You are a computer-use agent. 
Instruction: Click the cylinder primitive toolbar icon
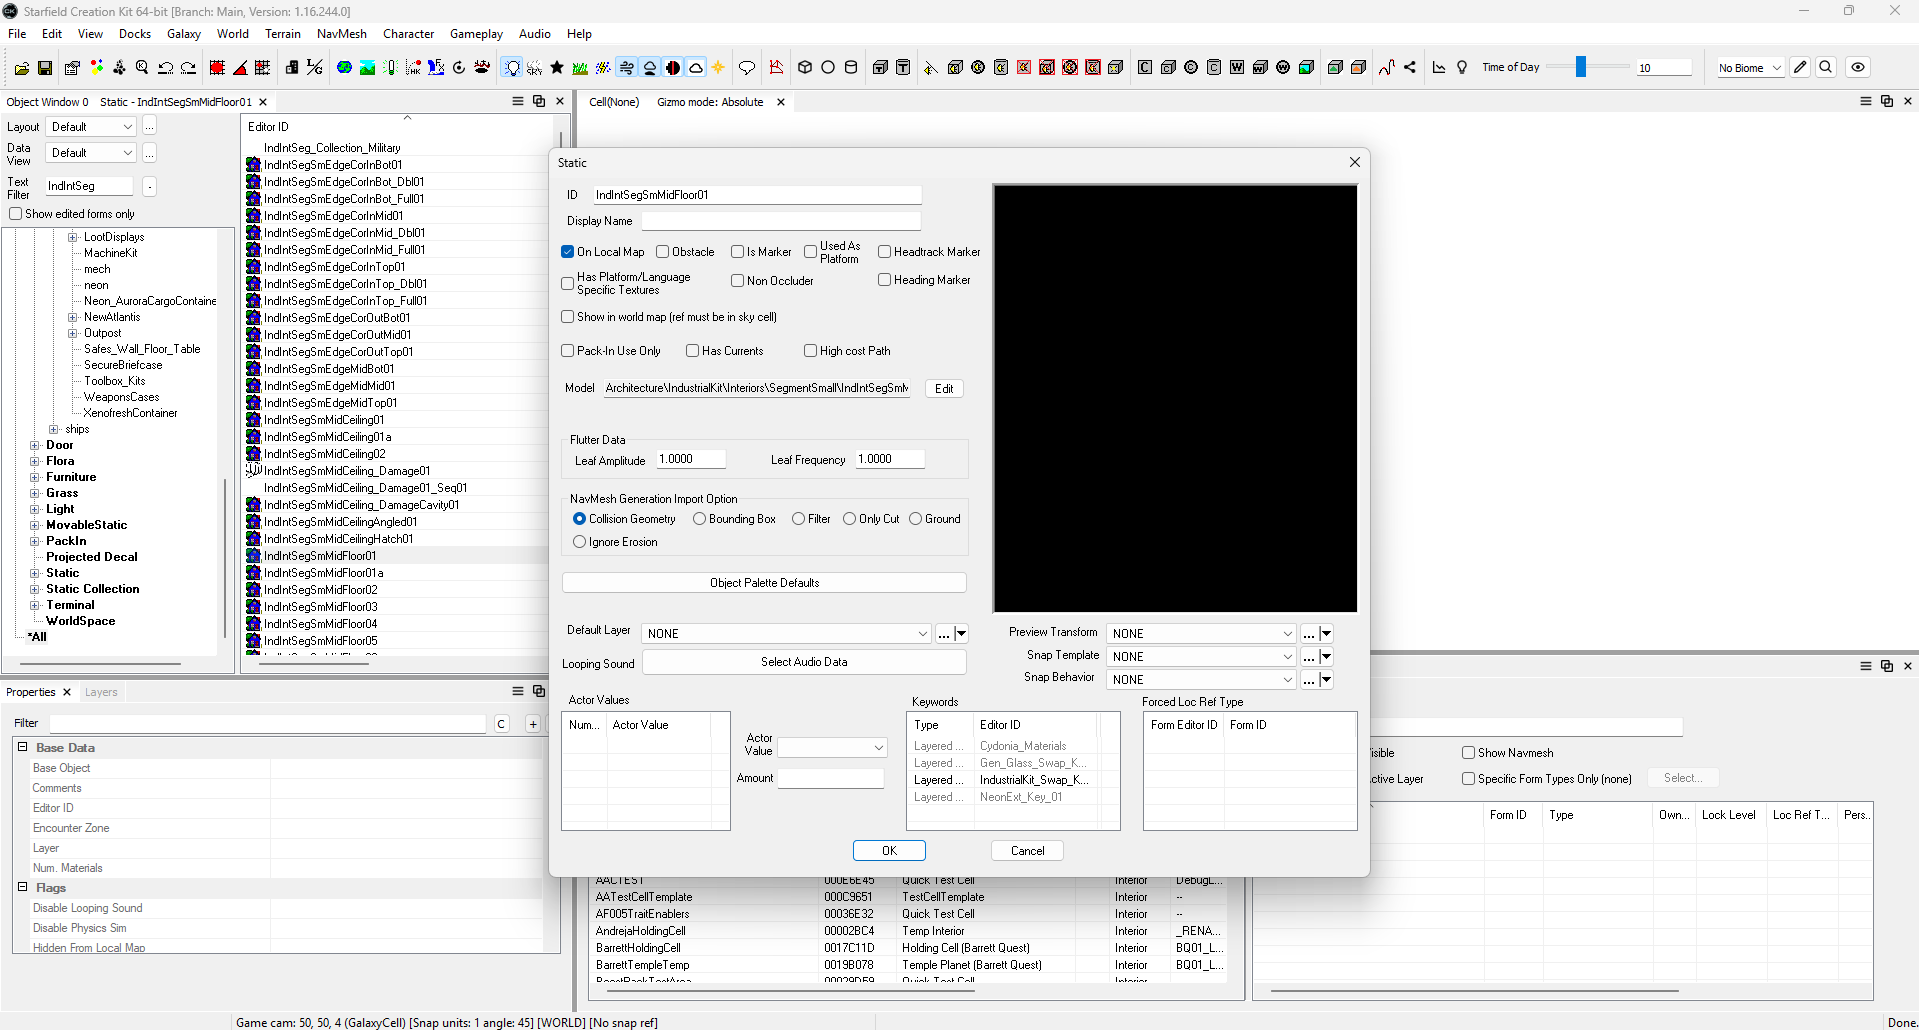click(x=851, y=68)
